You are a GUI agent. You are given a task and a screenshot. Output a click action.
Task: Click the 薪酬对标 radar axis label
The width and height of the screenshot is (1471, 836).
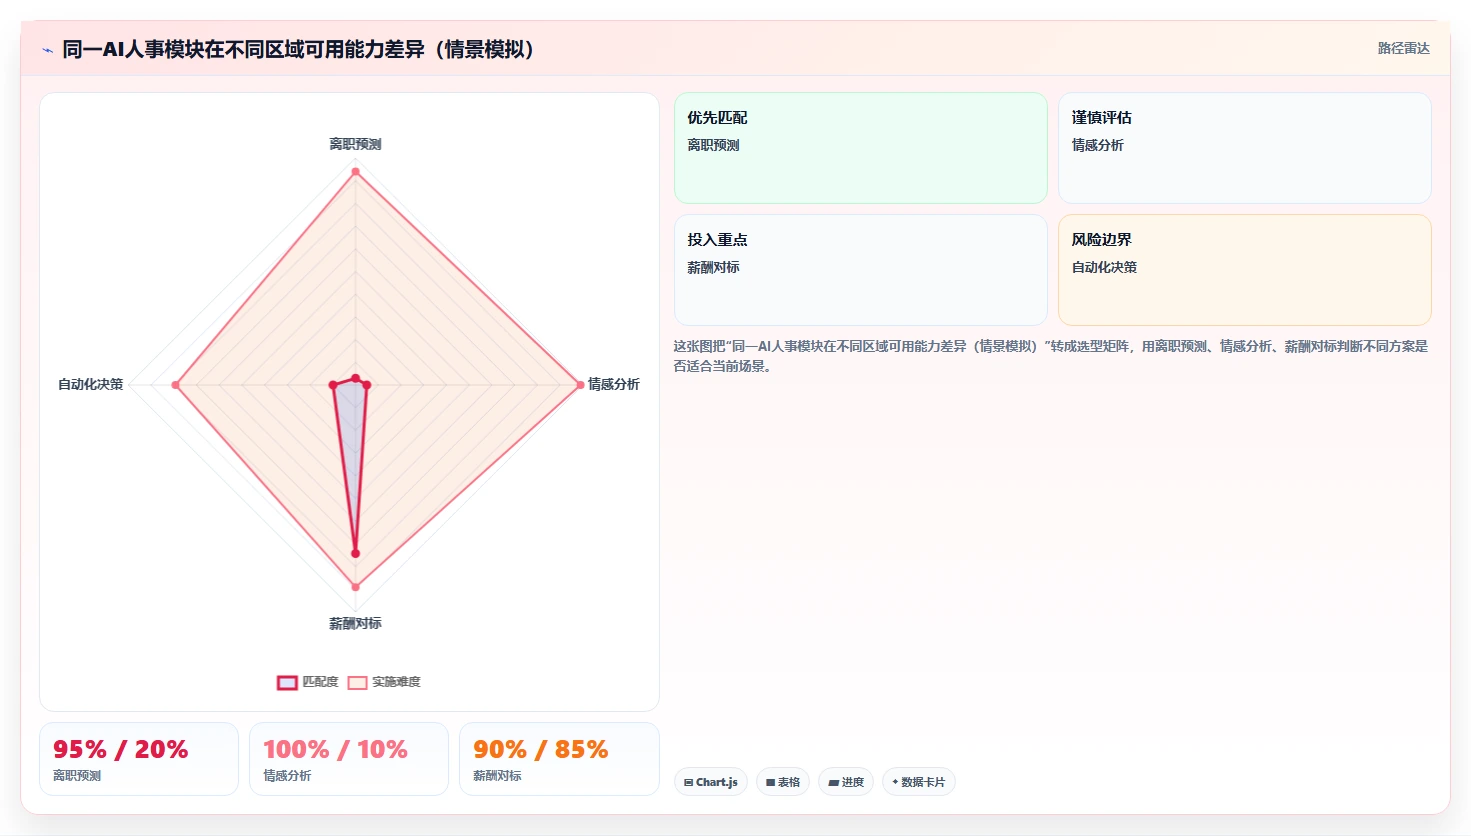tap(355, 623)
